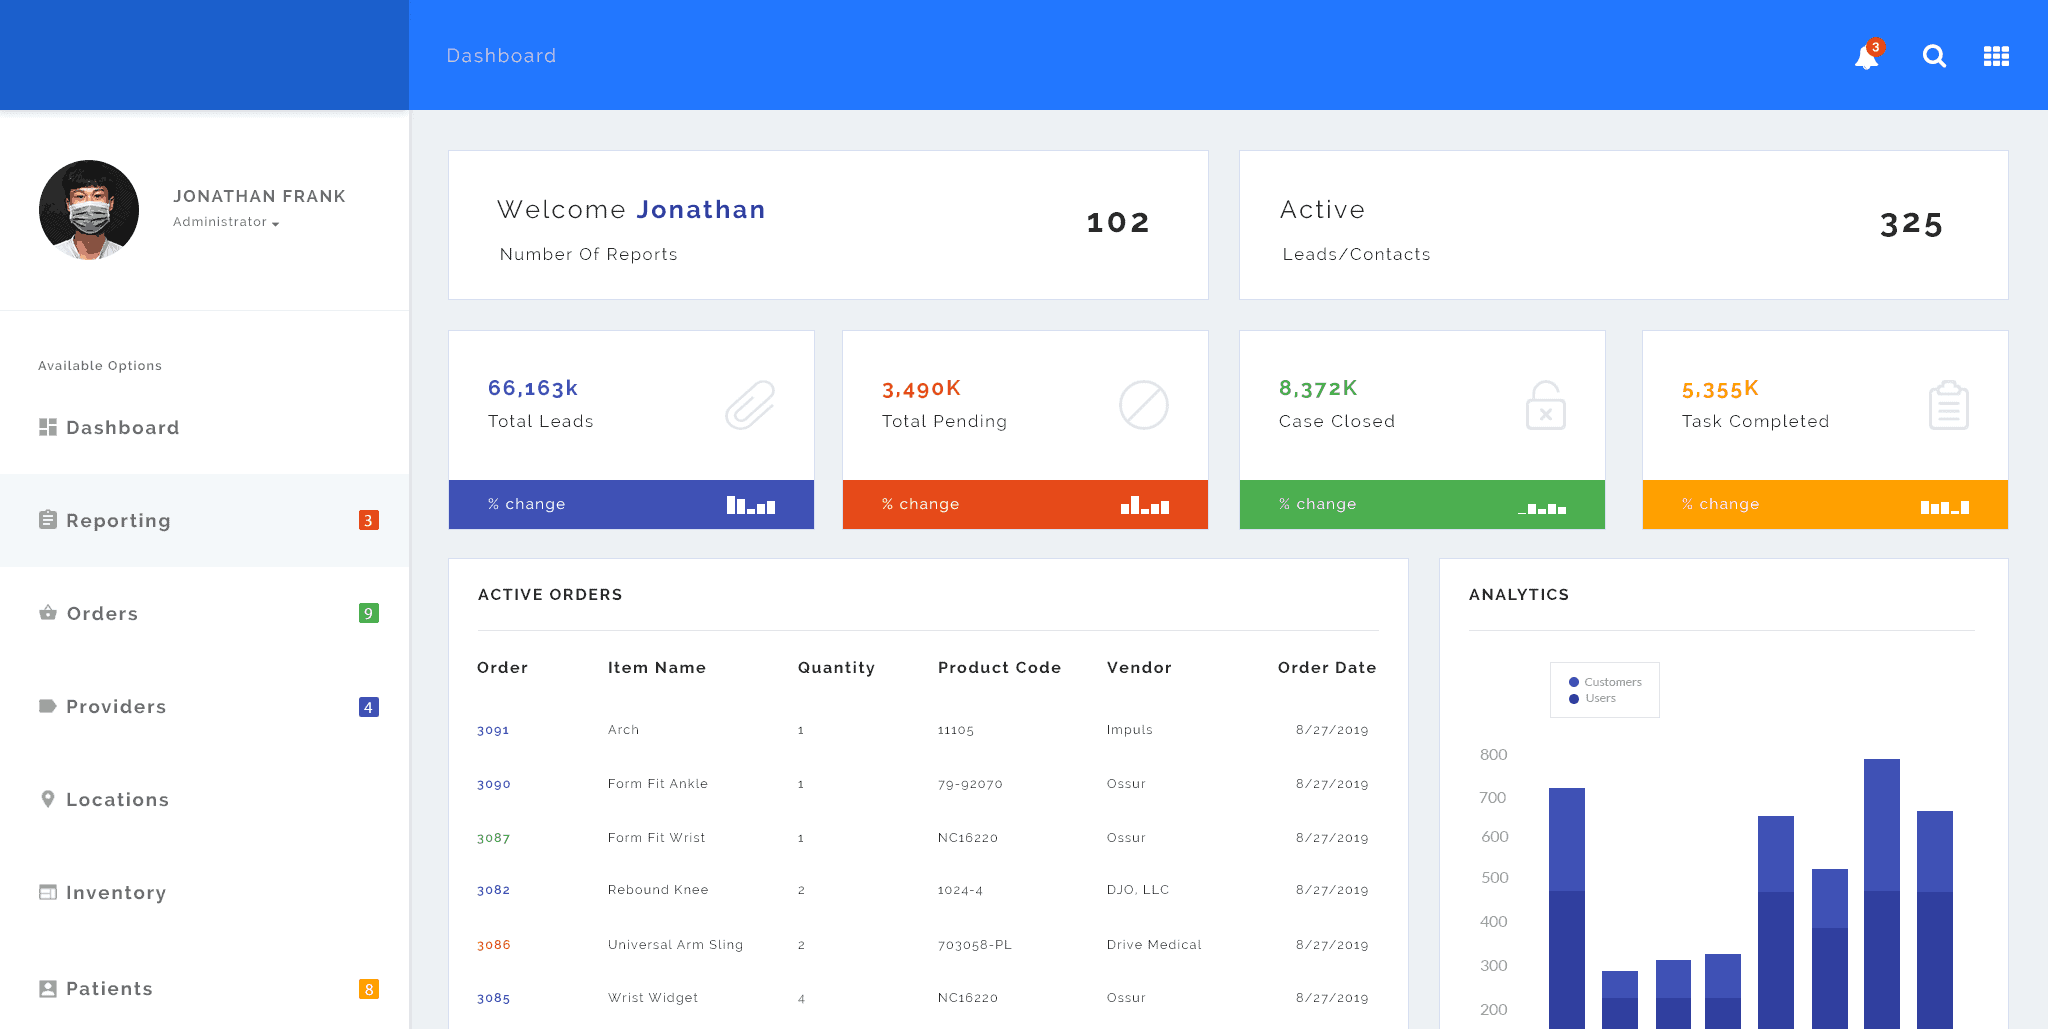Click Jonathan Frank's profile photo
2048x1029 pixels.
(x=89, y=210)
